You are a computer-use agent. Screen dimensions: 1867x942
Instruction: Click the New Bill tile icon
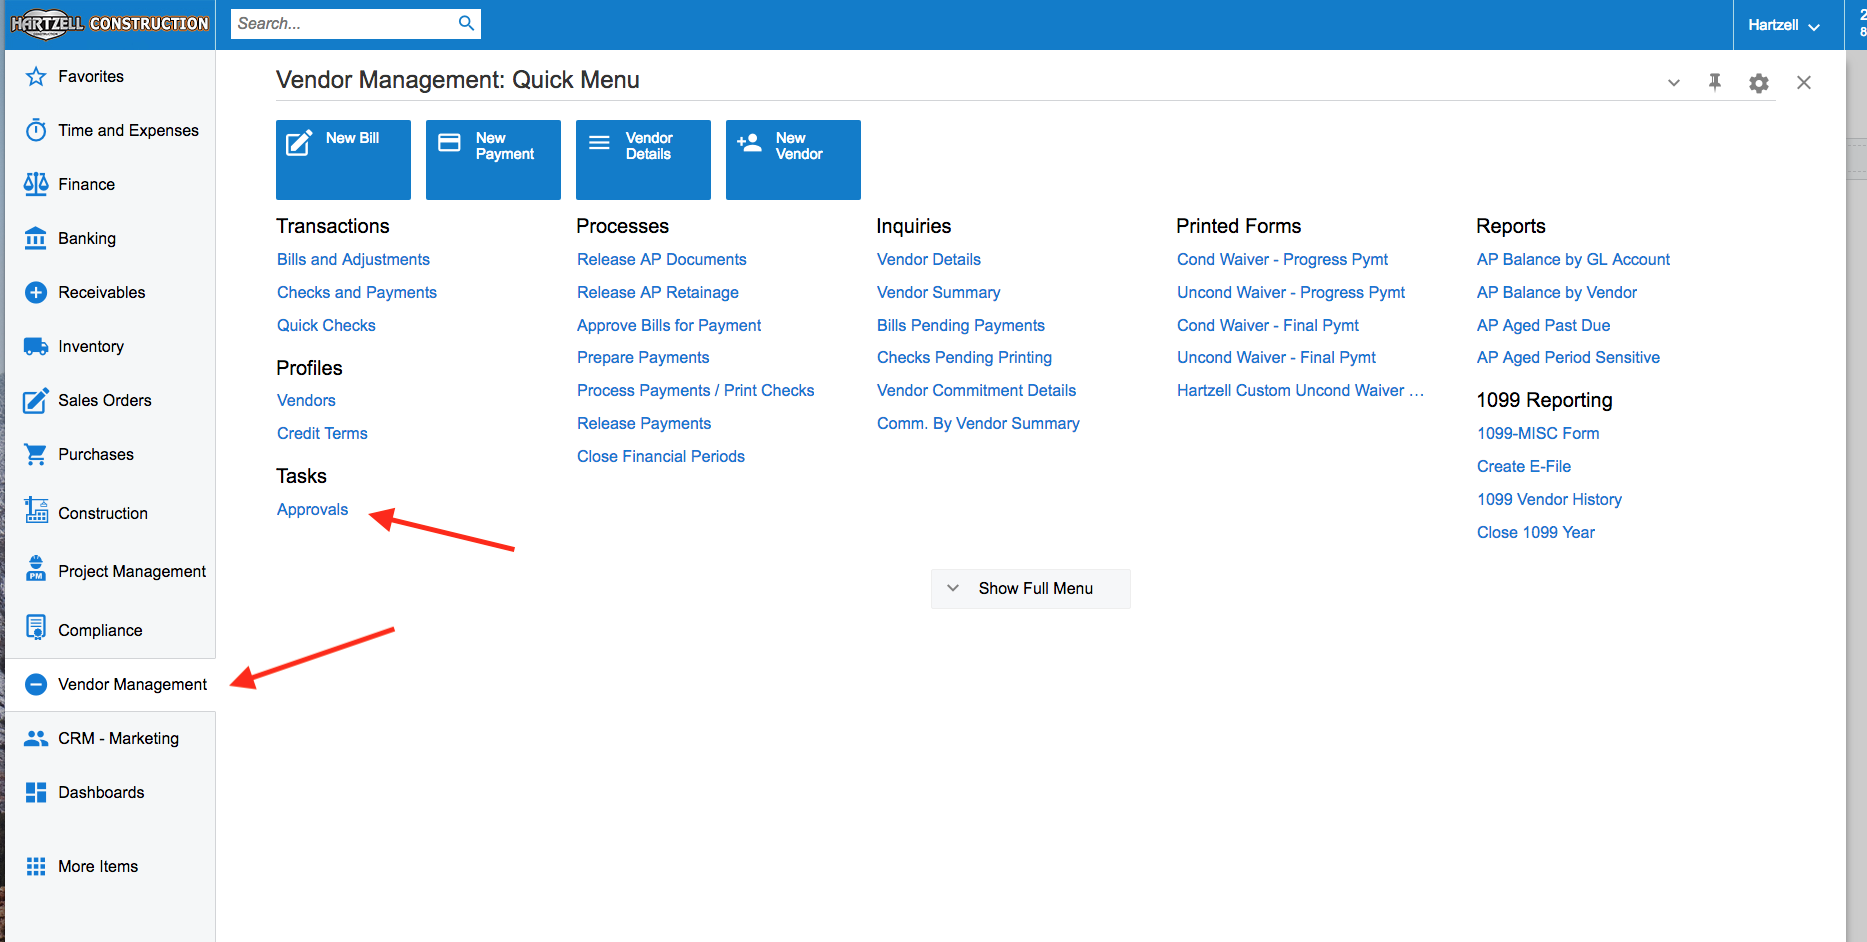[299, 144]
